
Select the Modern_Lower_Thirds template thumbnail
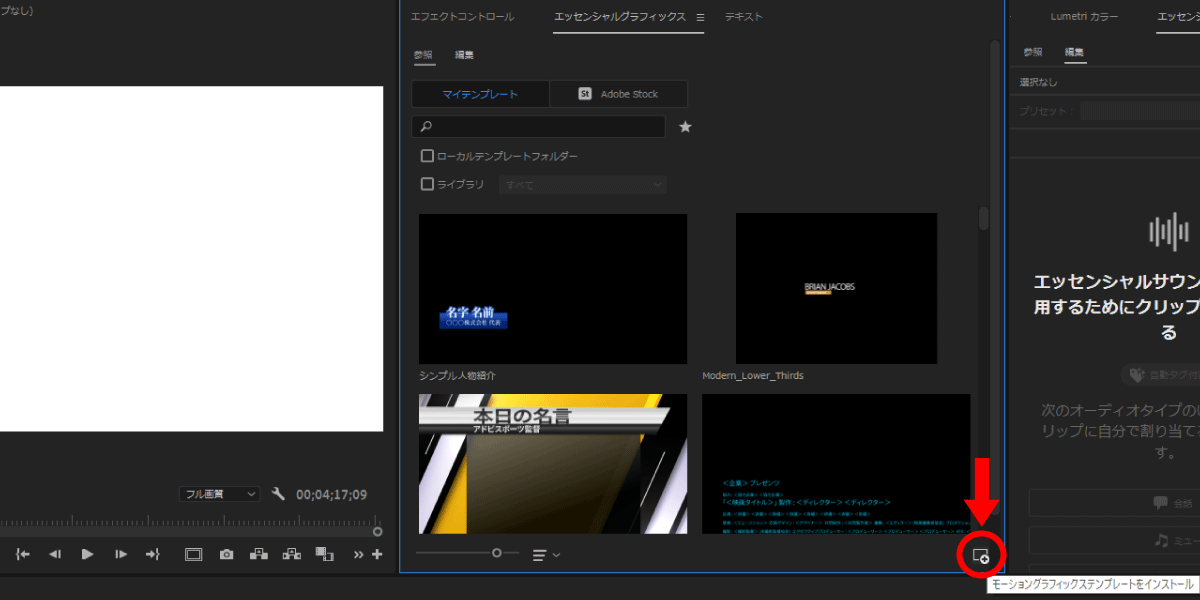coord(836,289)
